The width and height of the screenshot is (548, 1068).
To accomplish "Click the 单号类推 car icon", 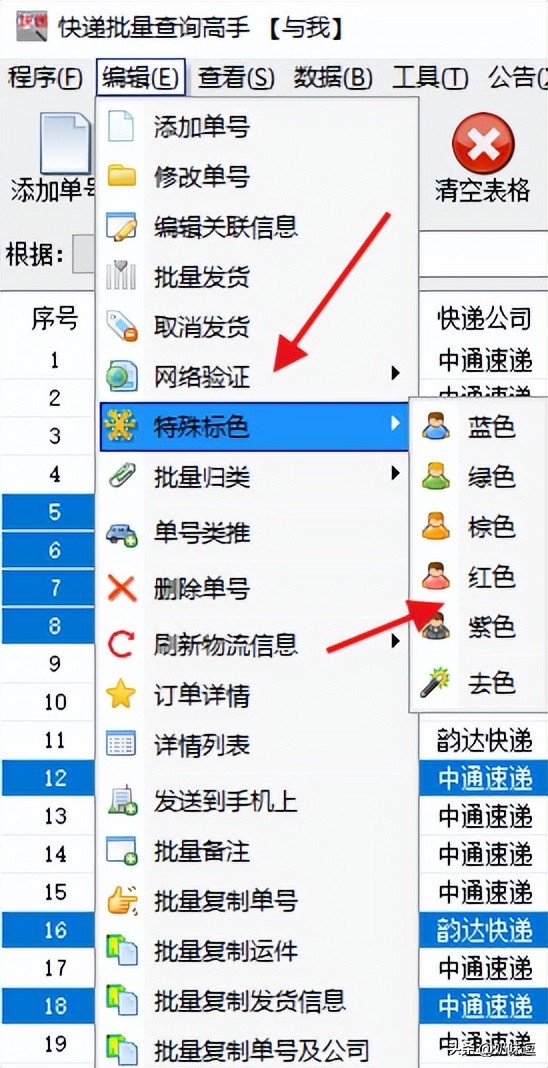I will pyautogui.click(x=122, y=534).
